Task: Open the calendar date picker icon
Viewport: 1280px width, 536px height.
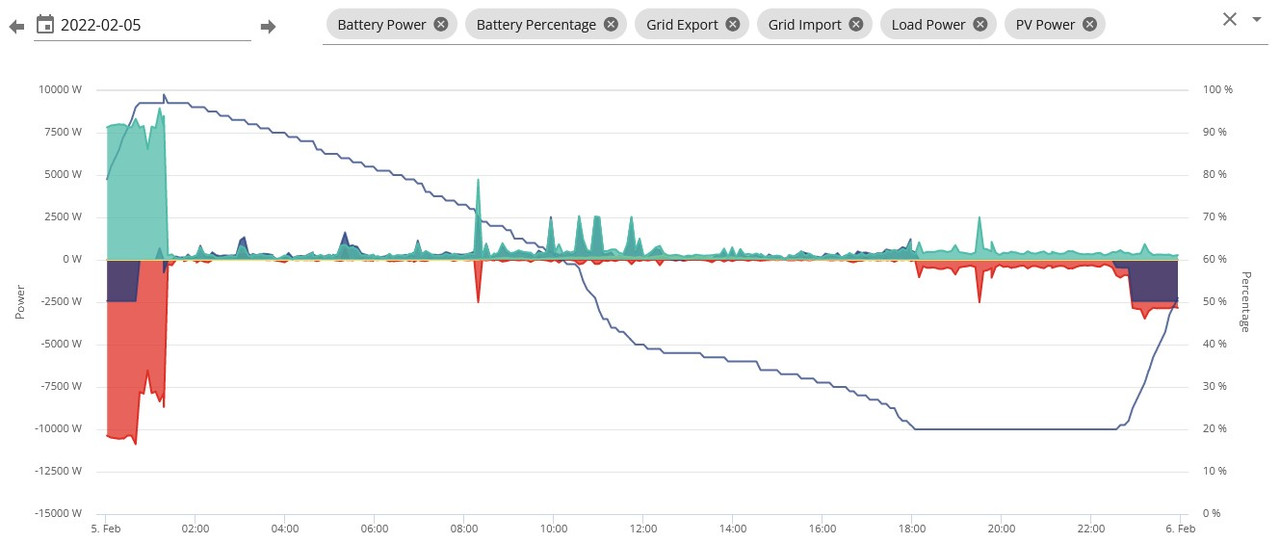Action: (x=44, y=24)
